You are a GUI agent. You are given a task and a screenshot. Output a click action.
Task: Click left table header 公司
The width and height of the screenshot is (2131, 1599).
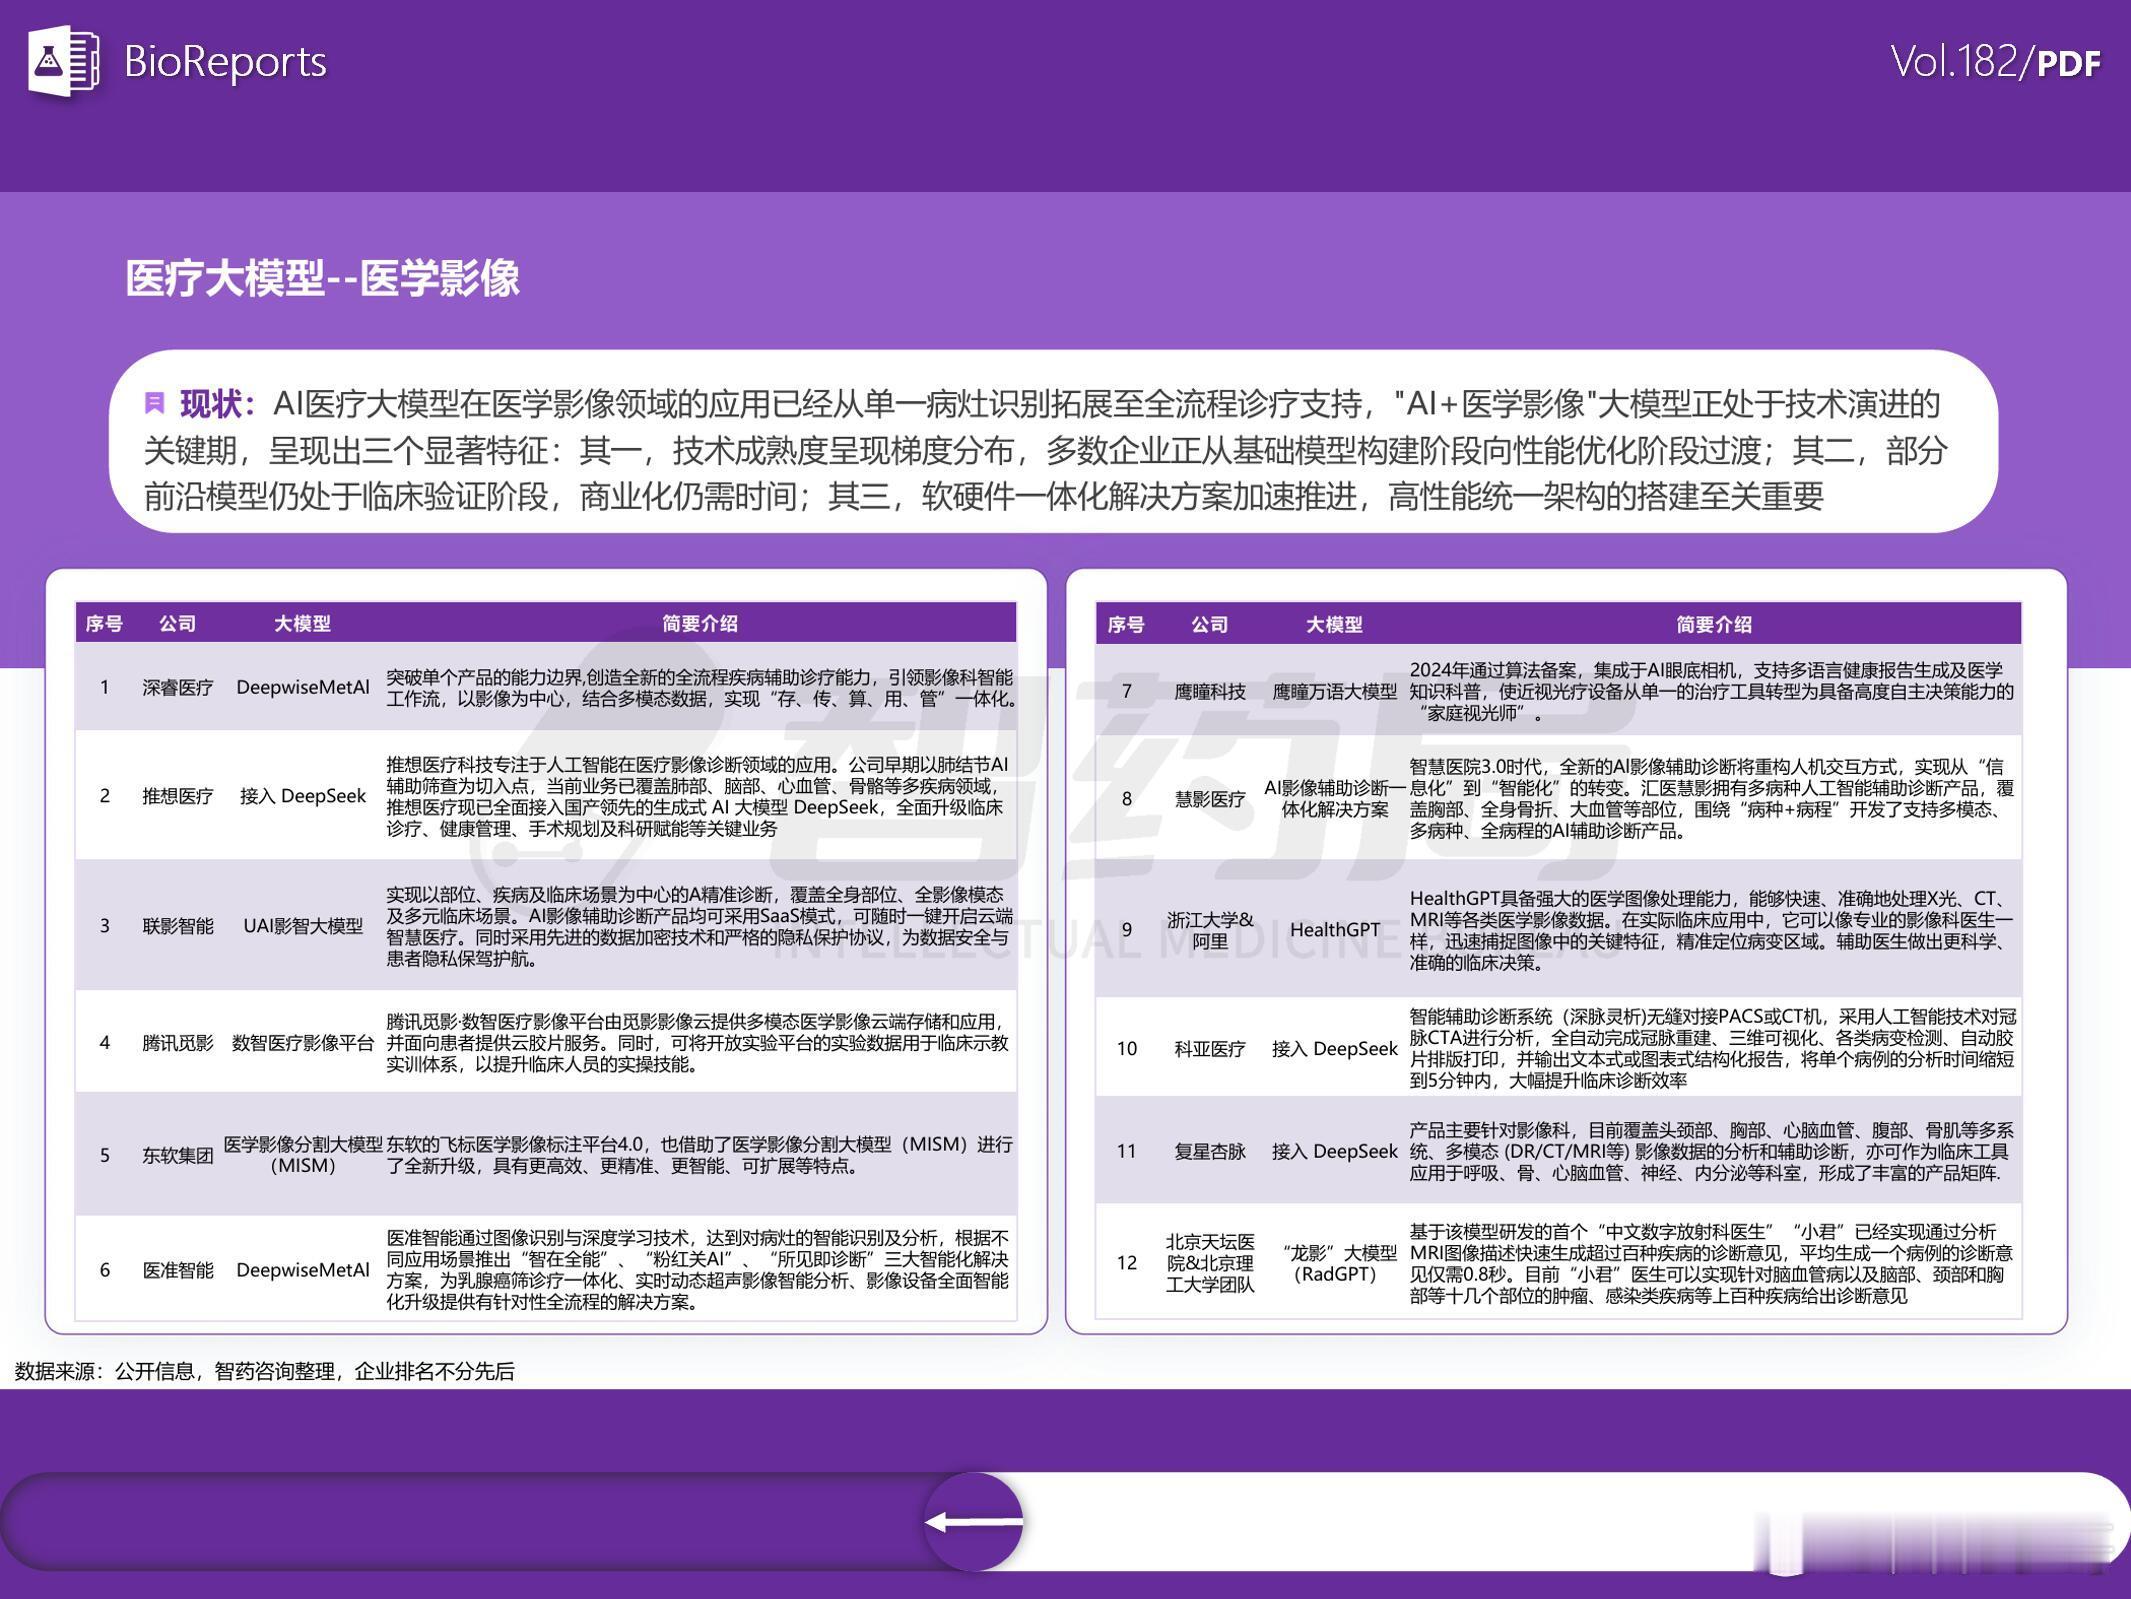pos(177,624)
